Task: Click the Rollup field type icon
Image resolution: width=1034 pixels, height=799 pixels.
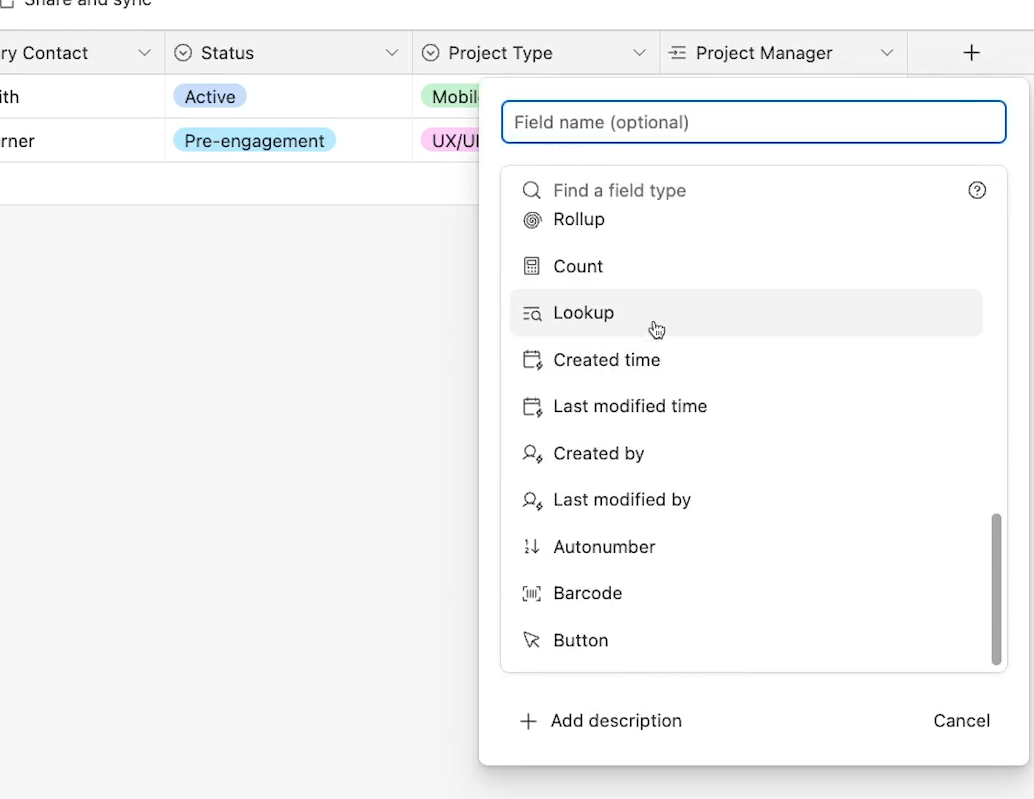Action: 532,220
